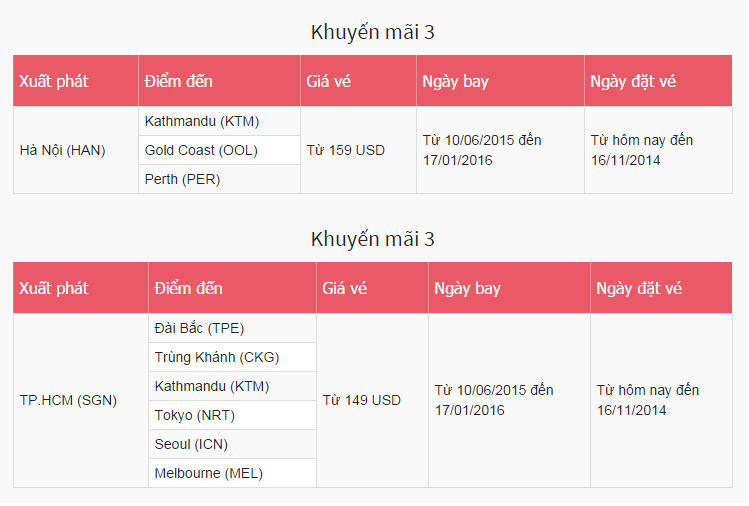
Task: Choose the Perth (PER) destination row
Action: (x=183, y=179)
